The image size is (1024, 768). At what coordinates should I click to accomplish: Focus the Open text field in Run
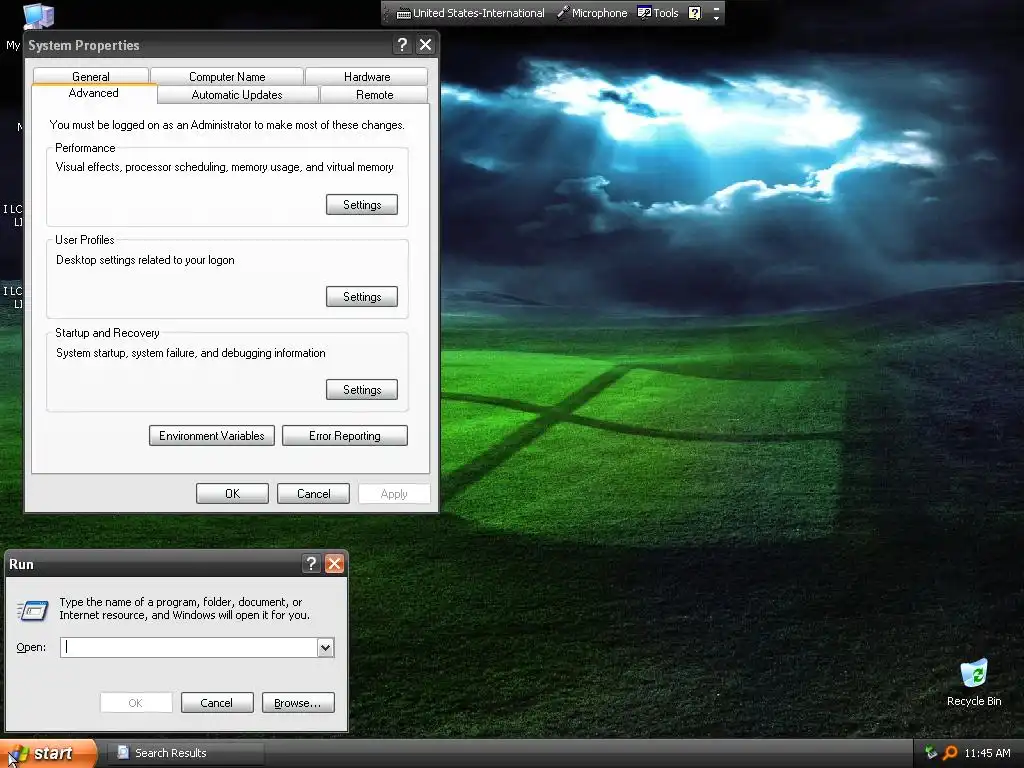[189, 647]
